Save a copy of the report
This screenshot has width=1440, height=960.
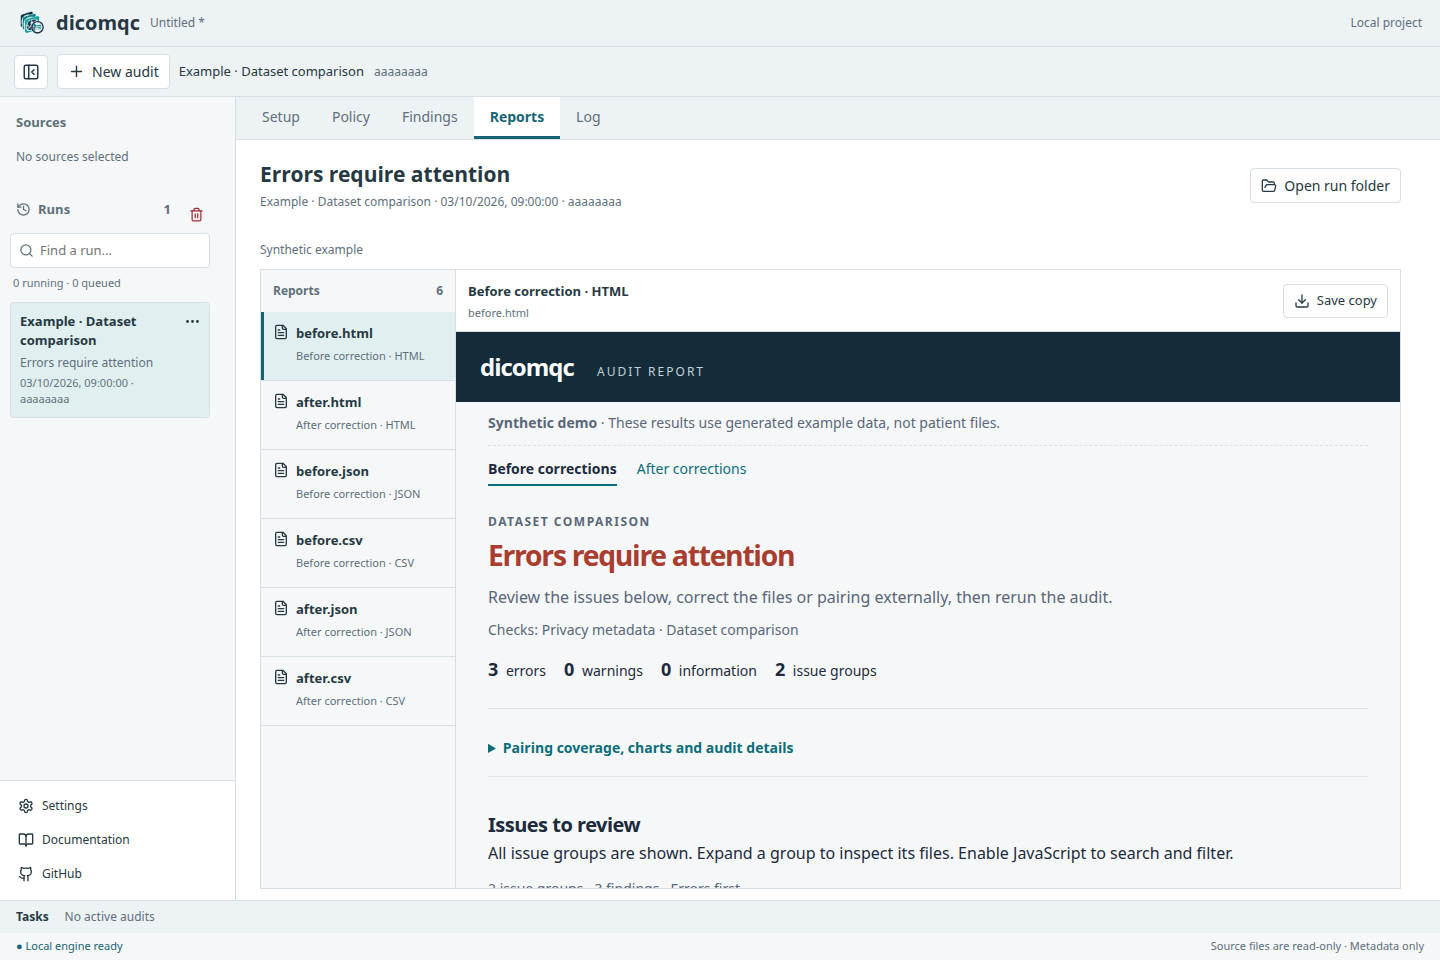click(x=1335, y=301)
